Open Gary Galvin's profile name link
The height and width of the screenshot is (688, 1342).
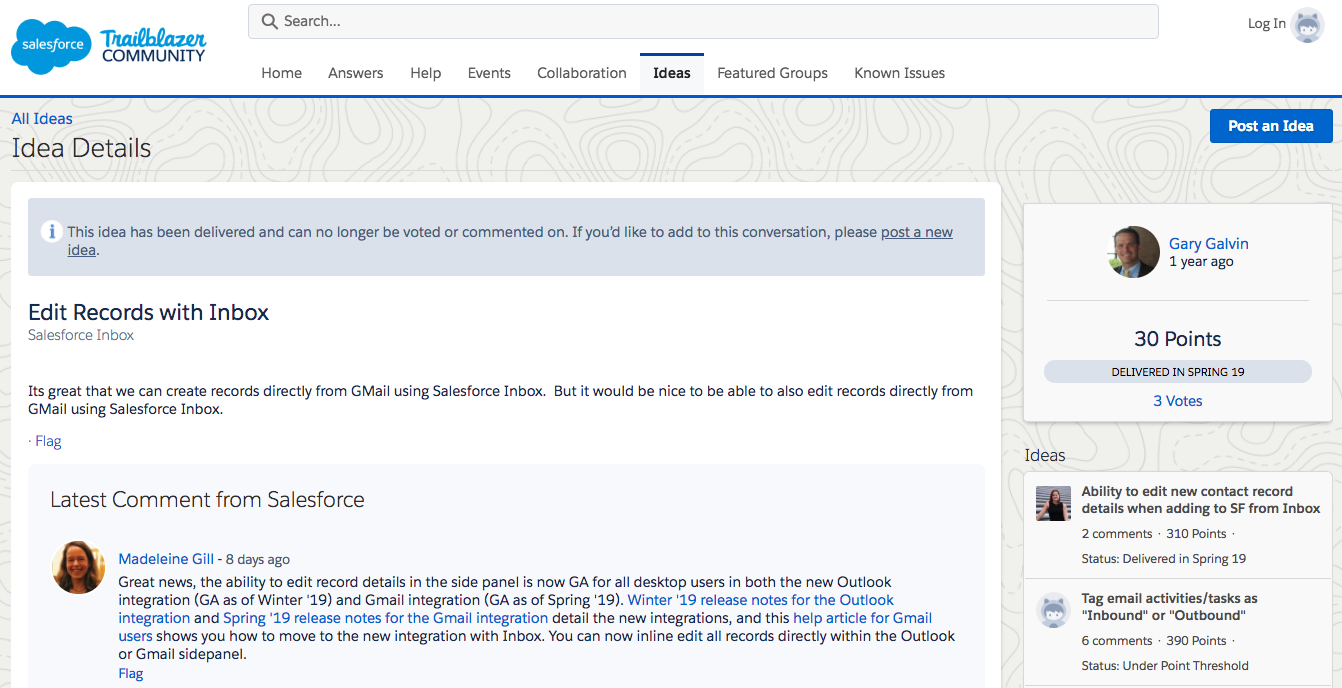coord(1208,243)
